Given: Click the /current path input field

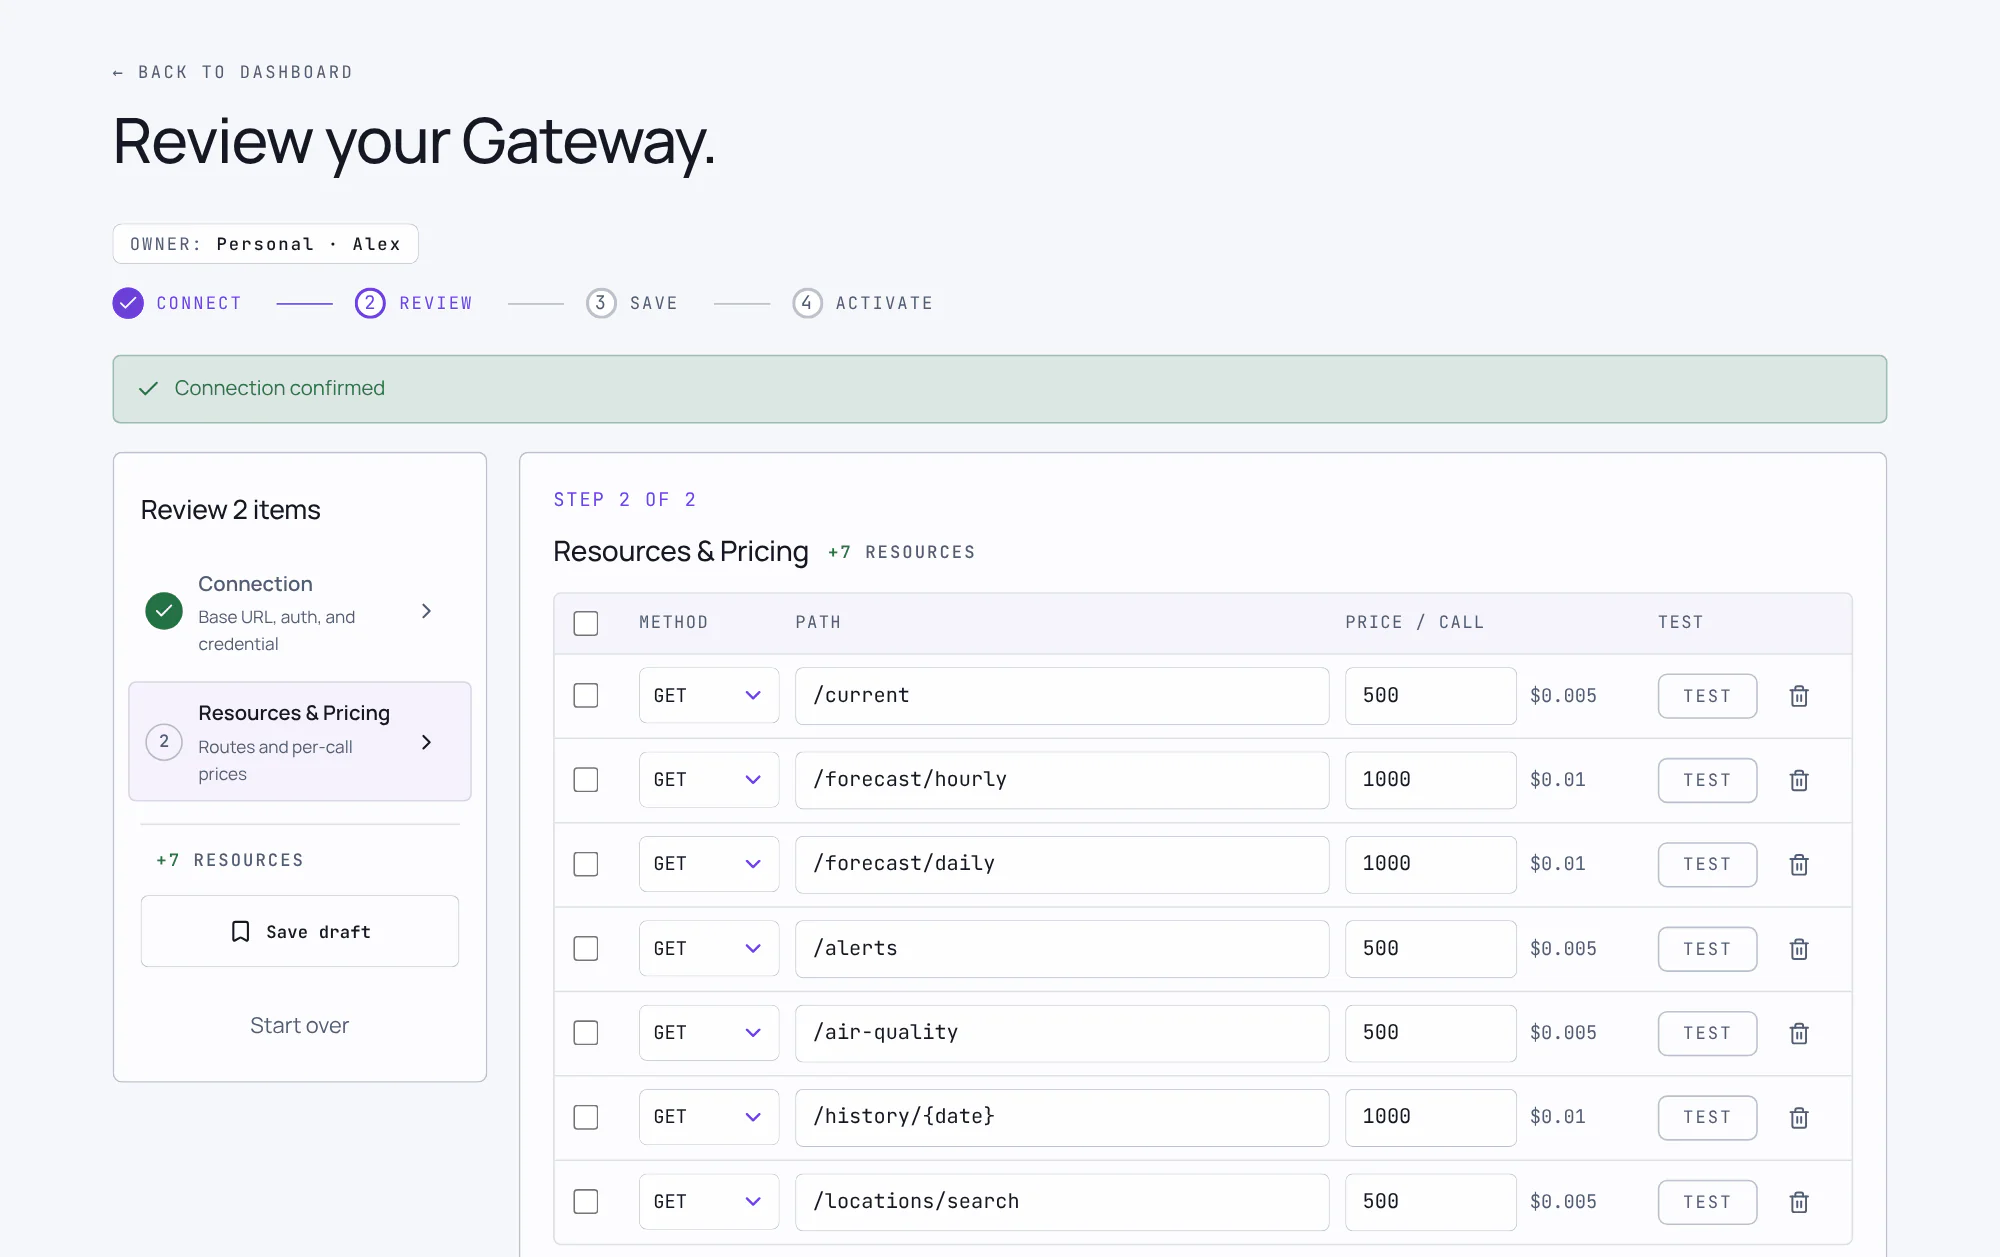Looking at the screenshot, I should (1062, 695).
